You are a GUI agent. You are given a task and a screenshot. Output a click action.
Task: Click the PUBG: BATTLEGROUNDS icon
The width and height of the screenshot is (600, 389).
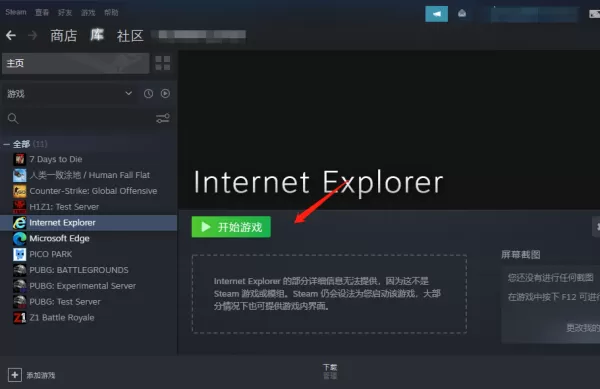[x=20, y=270]
